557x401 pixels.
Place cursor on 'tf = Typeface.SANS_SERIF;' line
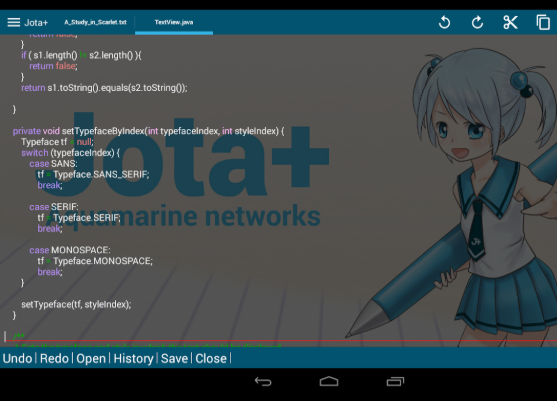pyautogui.click(x=93, y=174)
